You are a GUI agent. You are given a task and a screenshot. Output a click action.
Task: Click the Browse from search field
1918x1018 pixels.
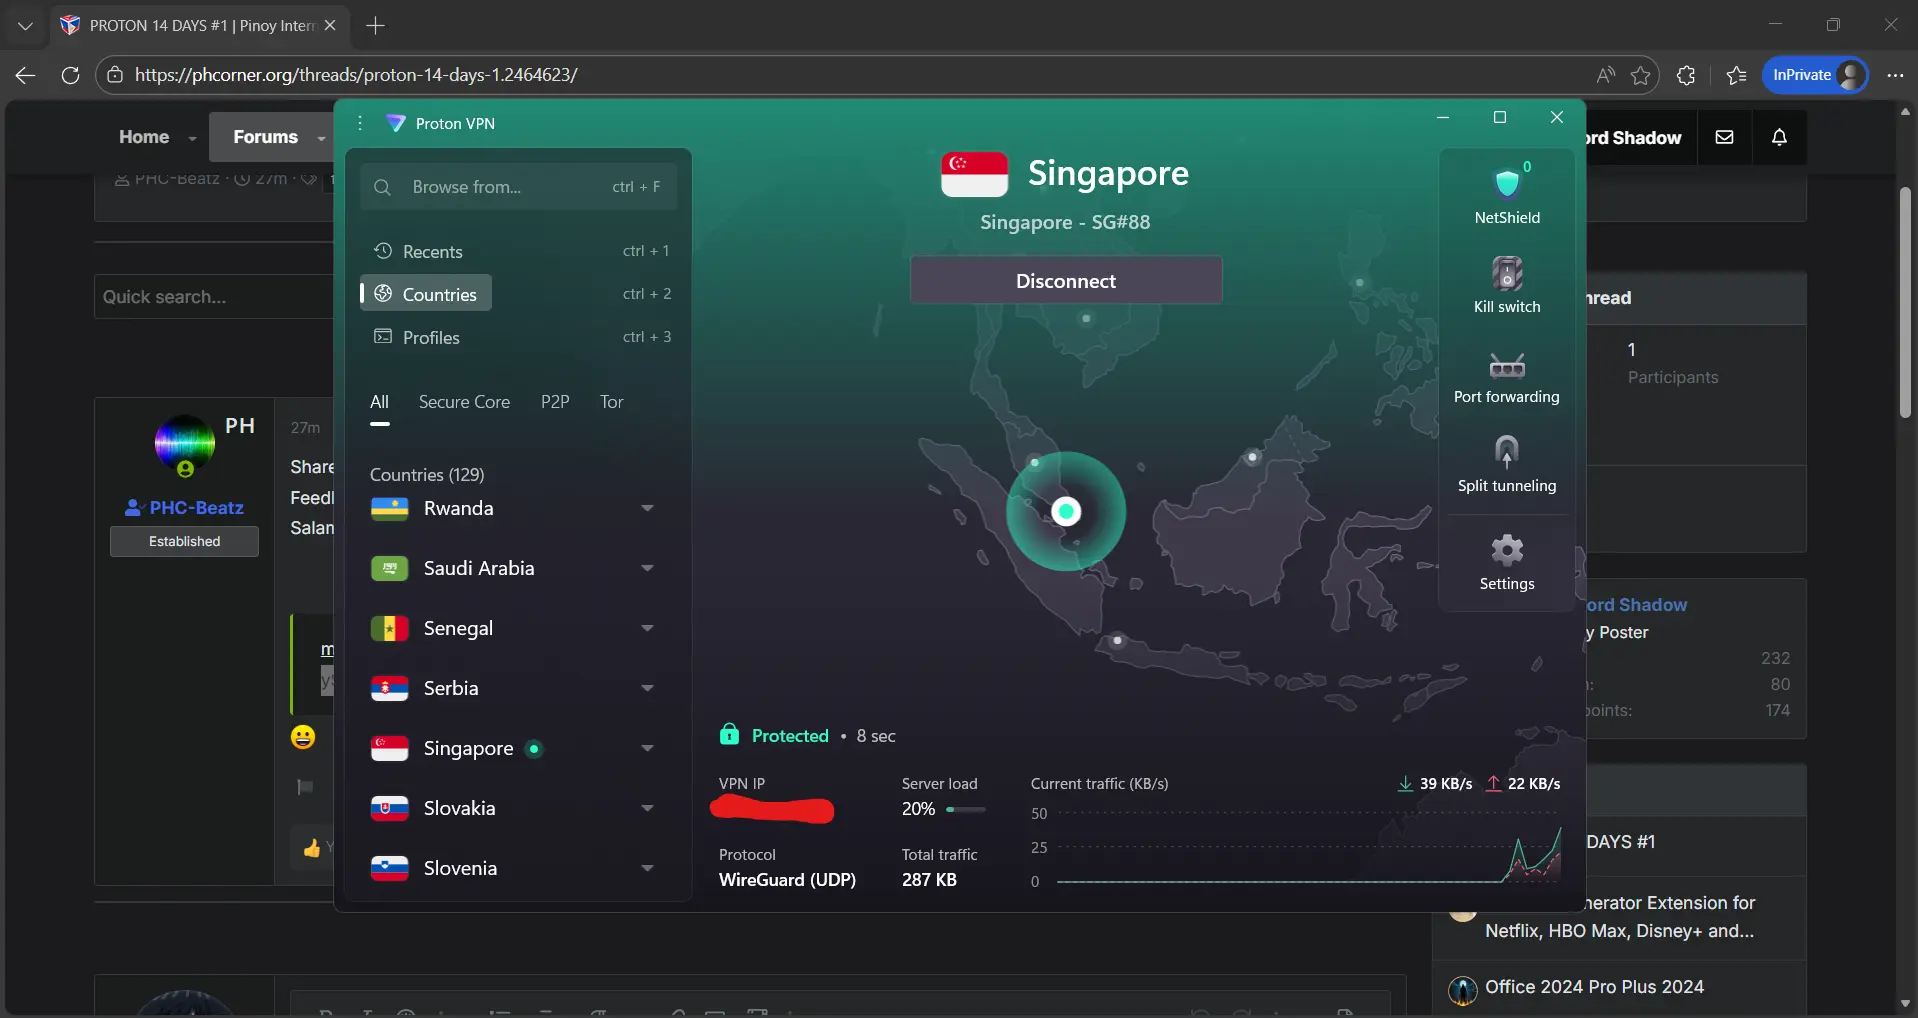(518, 187)
